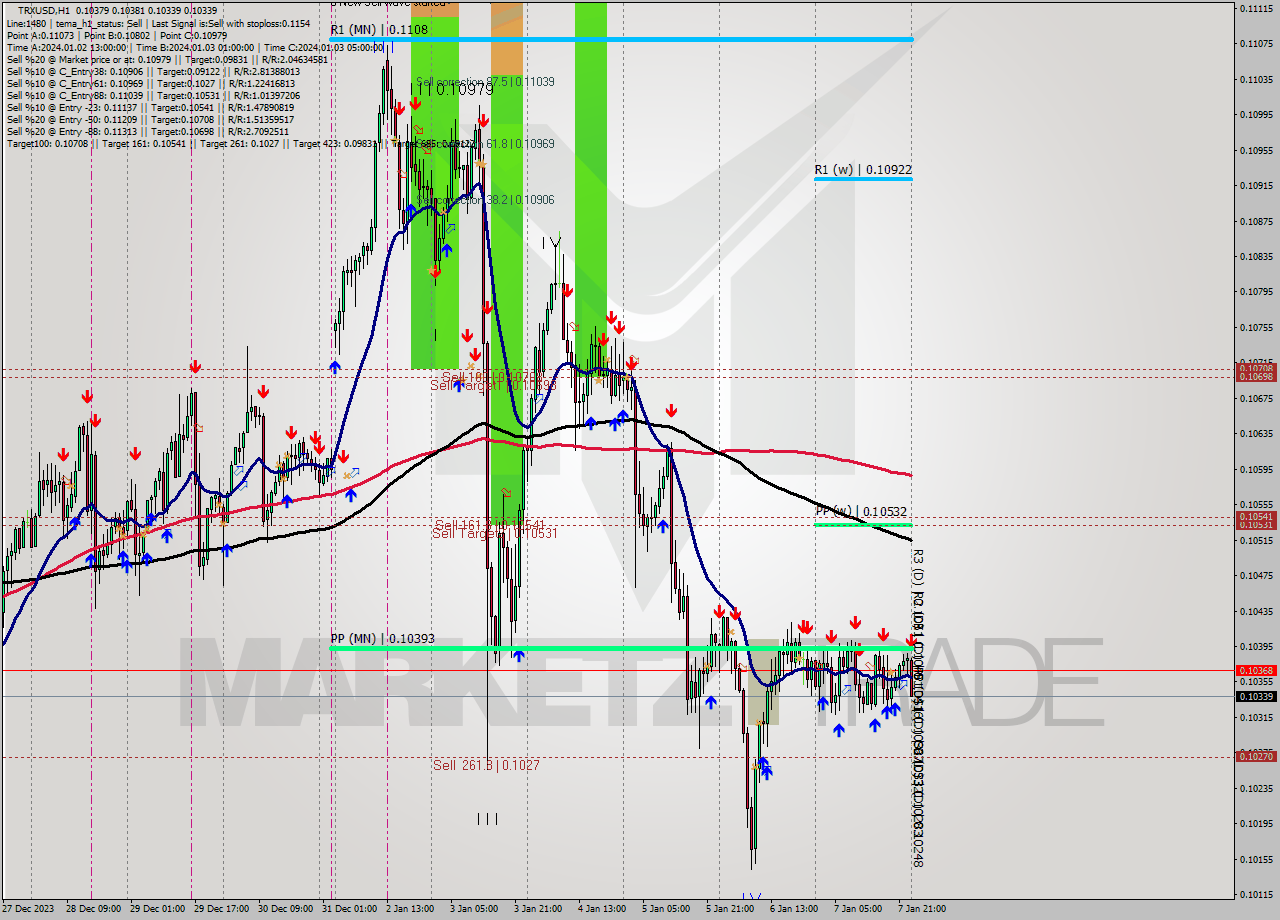The width and height of the screenshot is (1280, 920).
Task: Click the Sell Target2 | 0.10531 label
Action: 494,534
